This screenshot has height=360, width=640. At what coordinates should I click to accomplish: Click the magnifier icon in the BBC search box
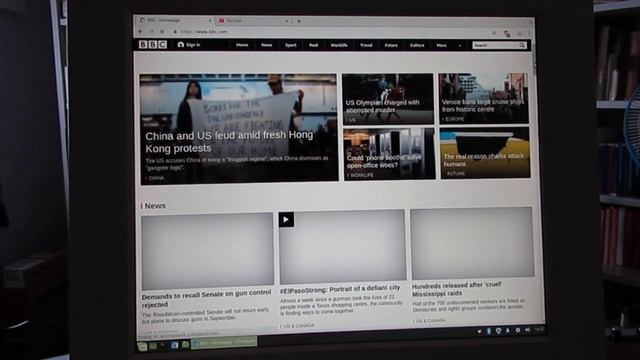tap(522, 45)
